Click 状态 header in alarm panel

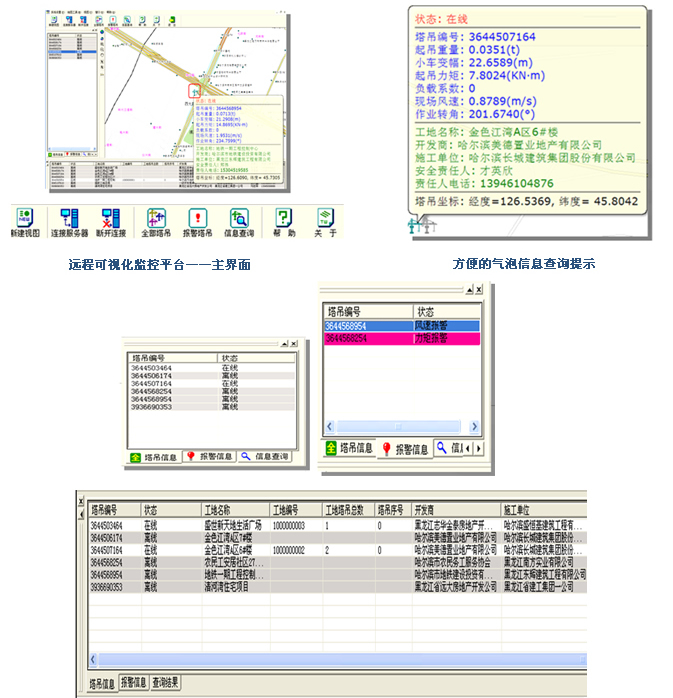(x=447, y=311)
